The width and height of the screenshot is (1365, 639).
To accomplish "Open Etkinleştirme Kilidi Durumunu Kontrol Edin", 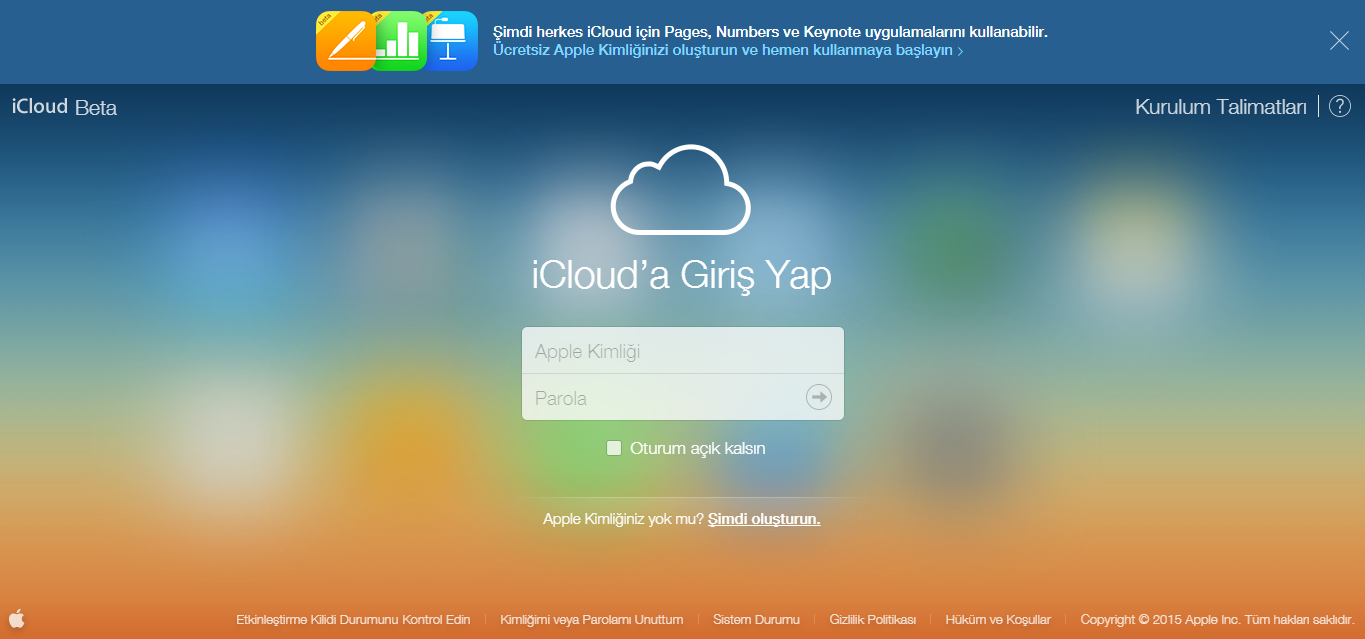I will pos(353,620).
